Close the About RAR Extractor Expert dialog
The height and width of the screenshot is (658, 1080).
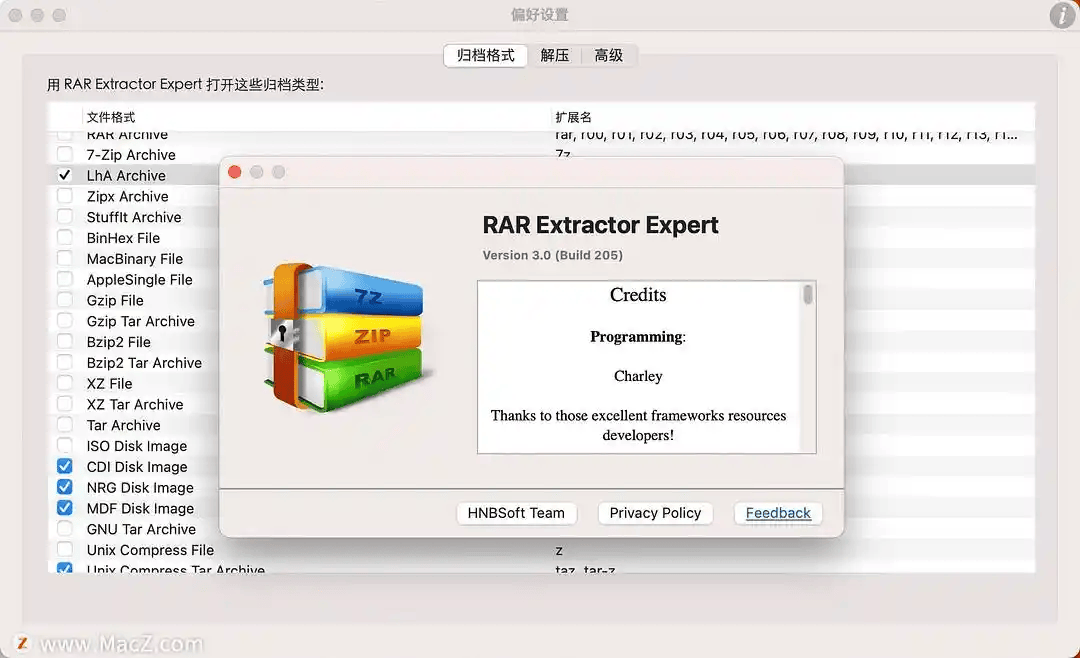pos(235,172)
